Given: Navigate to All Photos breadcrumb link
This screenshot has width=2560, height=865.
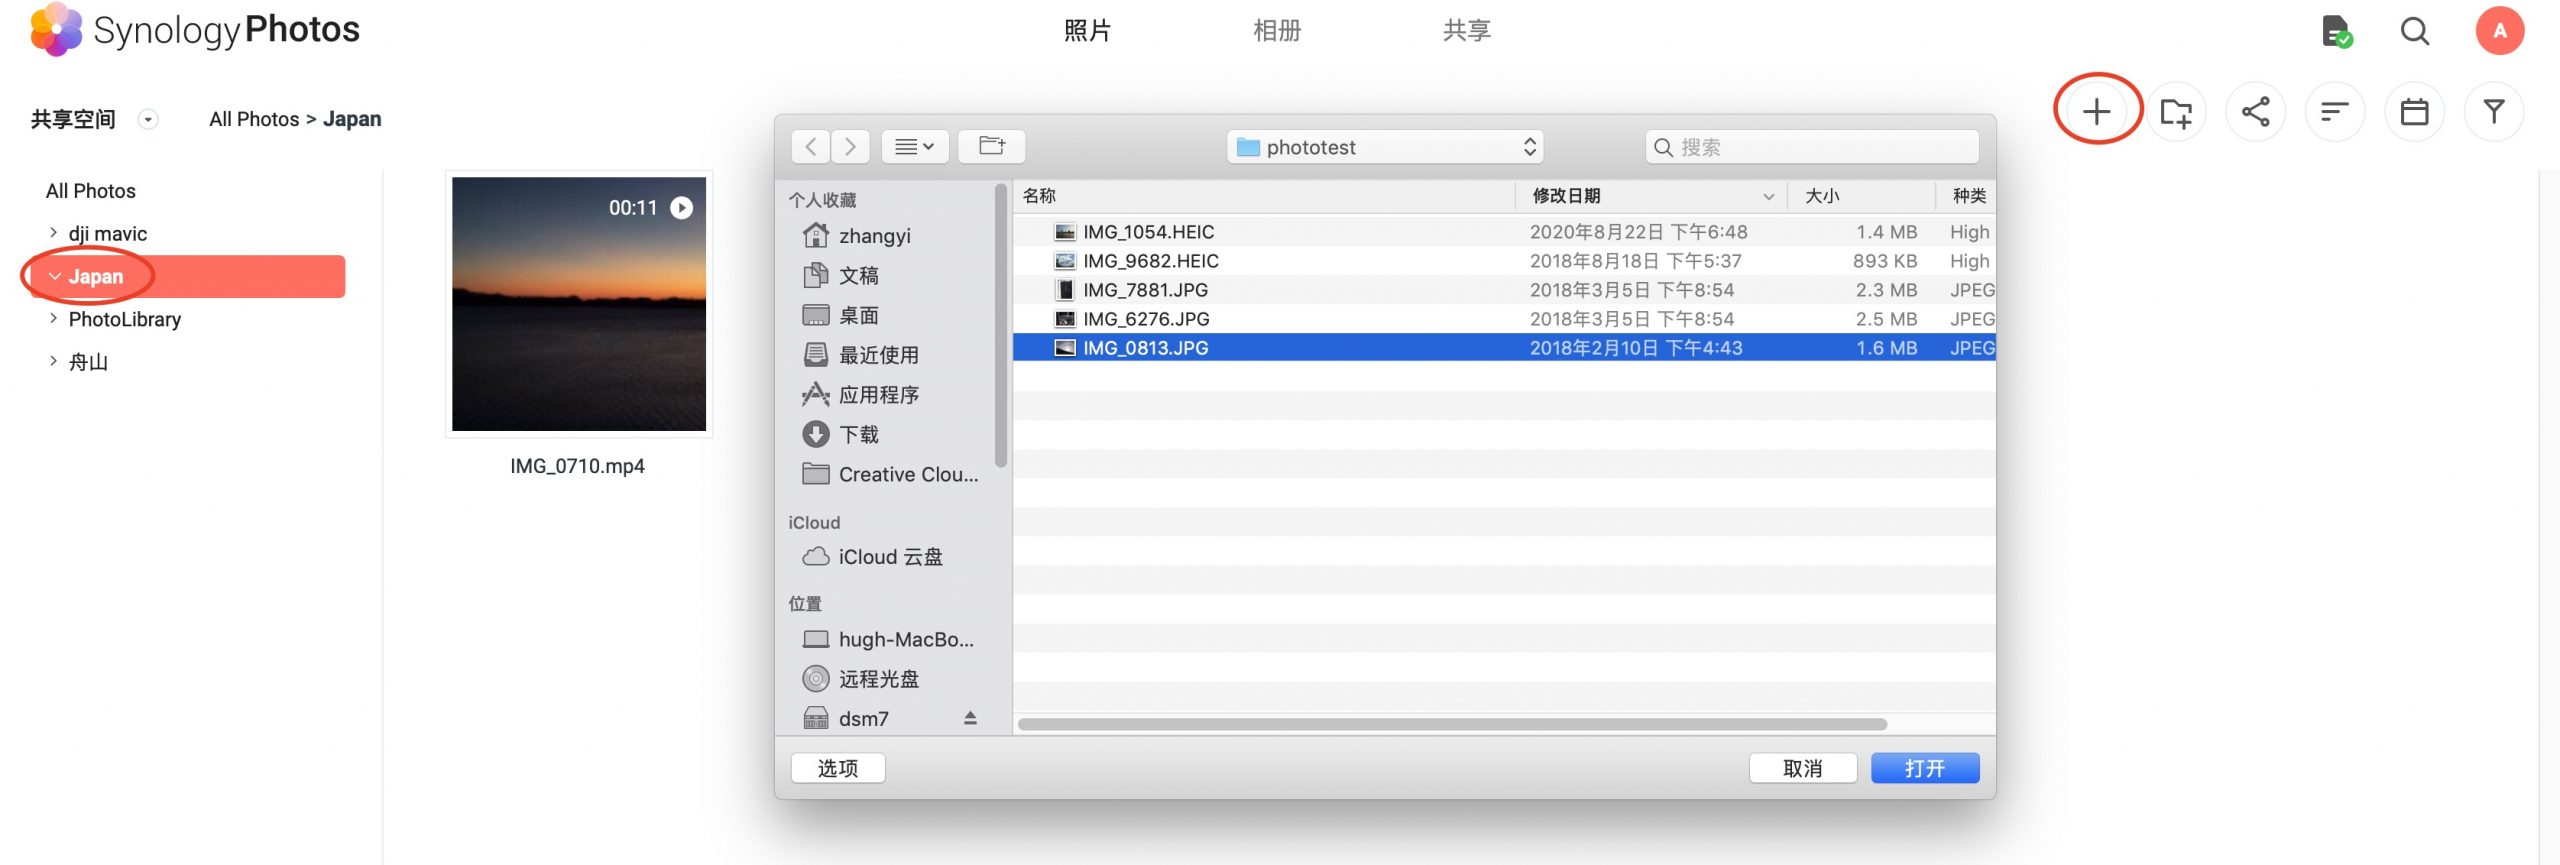Looking at the screenshot, I should coord(254,119).
